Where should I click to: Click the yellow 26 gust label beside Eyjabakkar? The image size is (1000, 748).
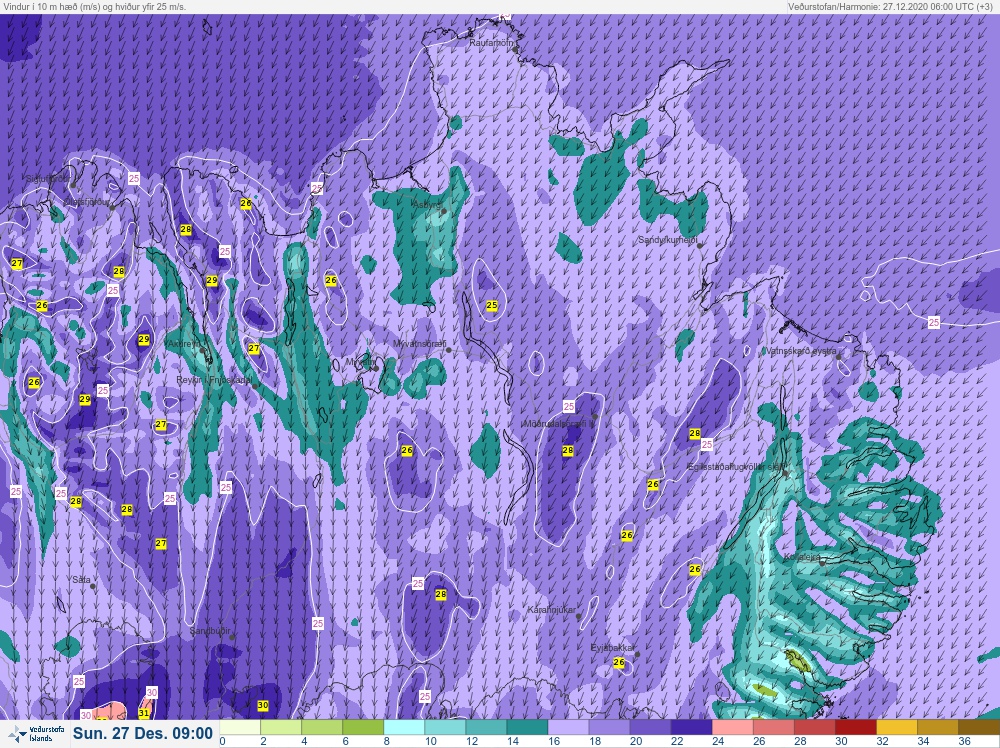[x=619, y=663]
